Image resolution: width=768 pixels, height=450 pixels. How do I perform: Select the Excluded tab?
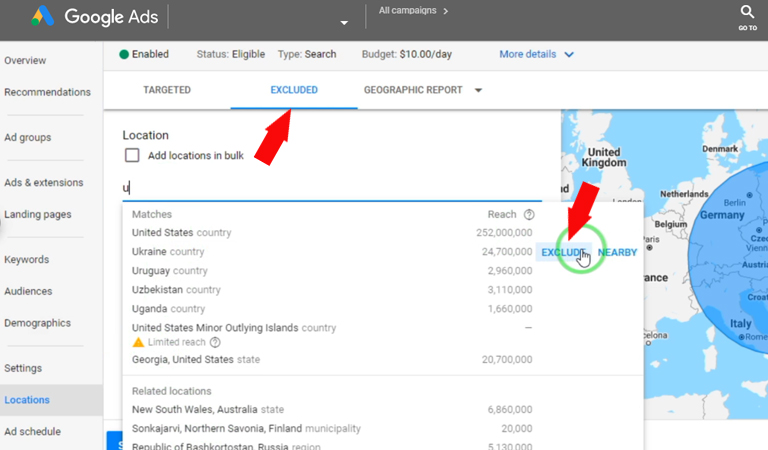click(294, 90)
